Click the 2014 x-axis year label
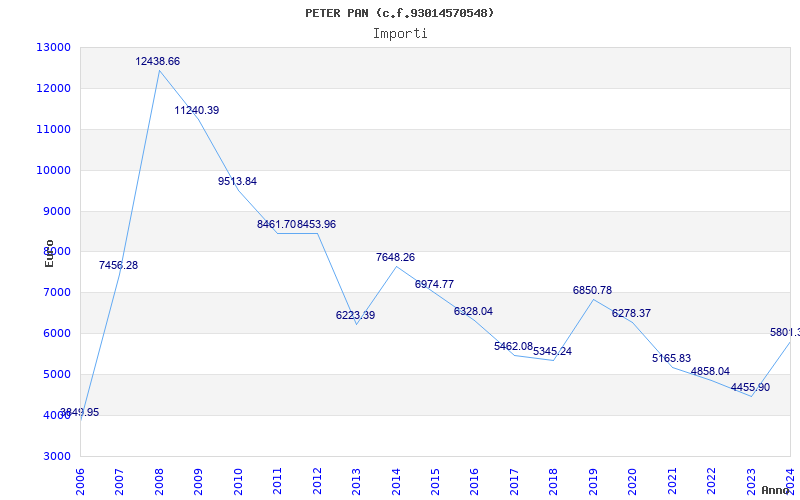Image resolution: width=800 pixels, height=500 pixels. click(396, 479)
